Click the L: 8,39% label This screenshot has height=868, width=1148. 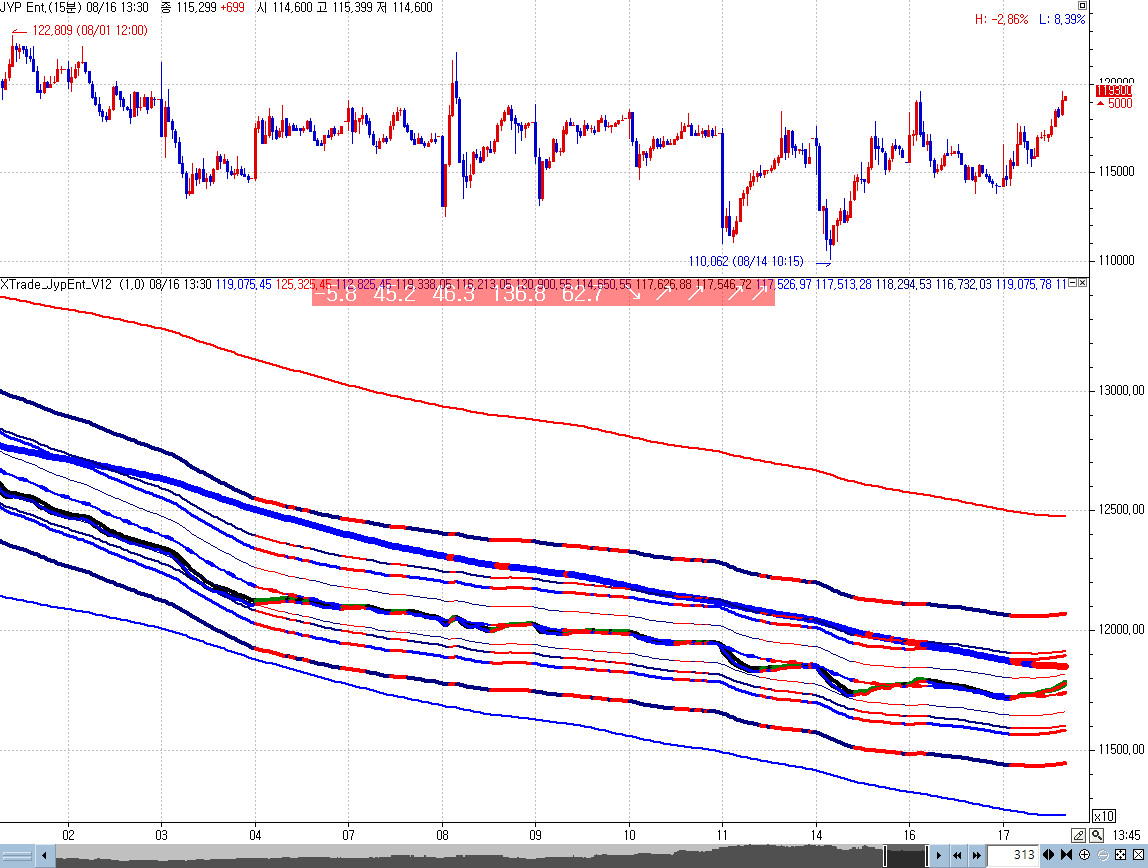(1062, 20)
